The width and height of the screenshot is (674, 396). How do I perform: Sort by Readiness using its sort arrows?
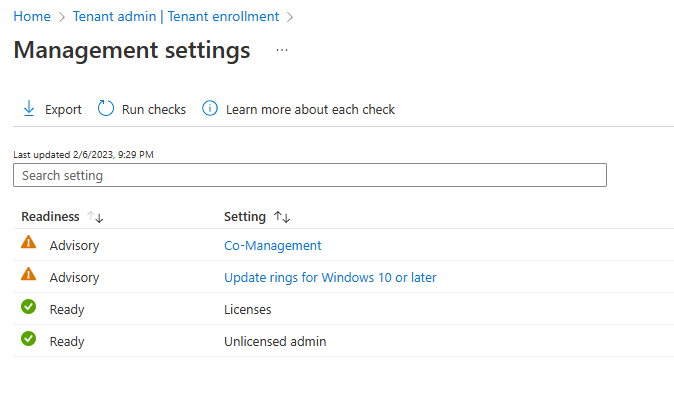[95, 217]
